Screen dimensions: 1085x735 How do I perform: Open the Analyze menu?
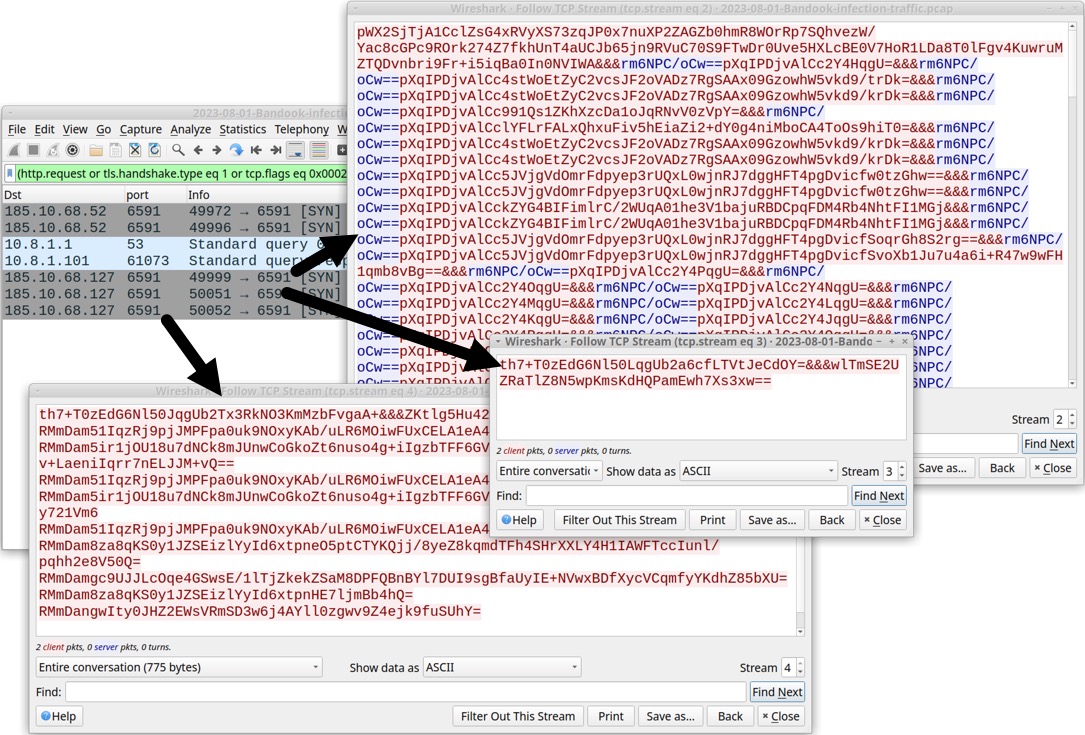[x=190, y=129]
